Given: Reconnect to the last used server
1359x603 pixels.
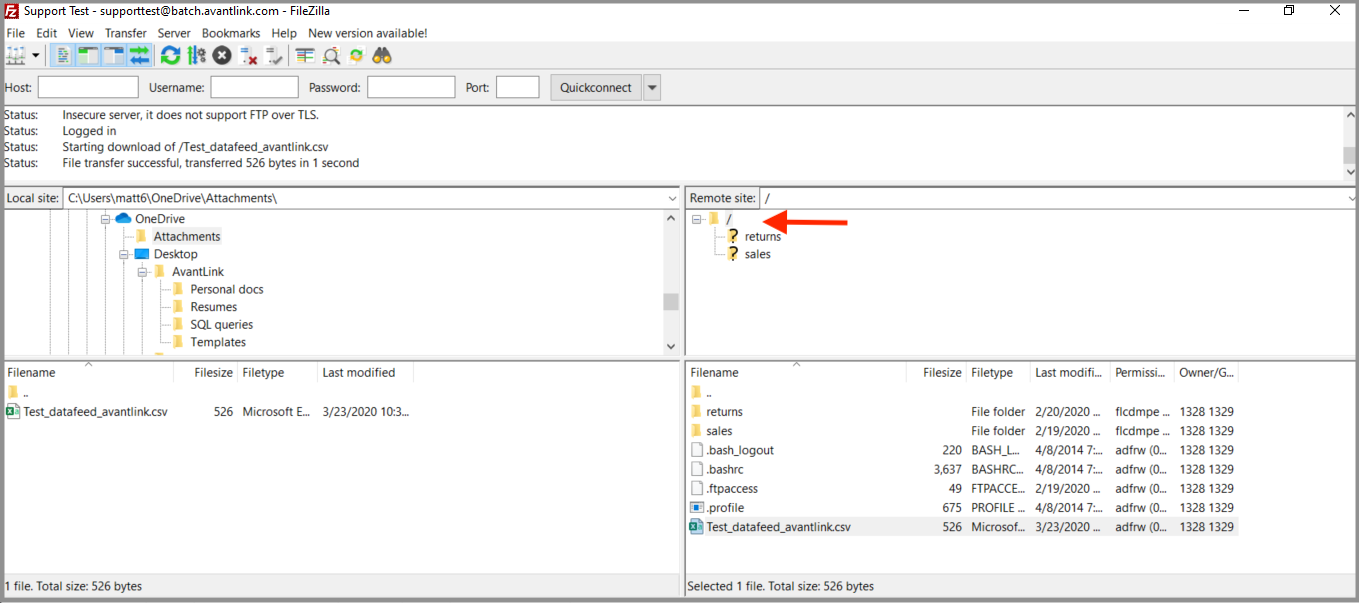Looking at the screenshot, I should pos(274,56).
